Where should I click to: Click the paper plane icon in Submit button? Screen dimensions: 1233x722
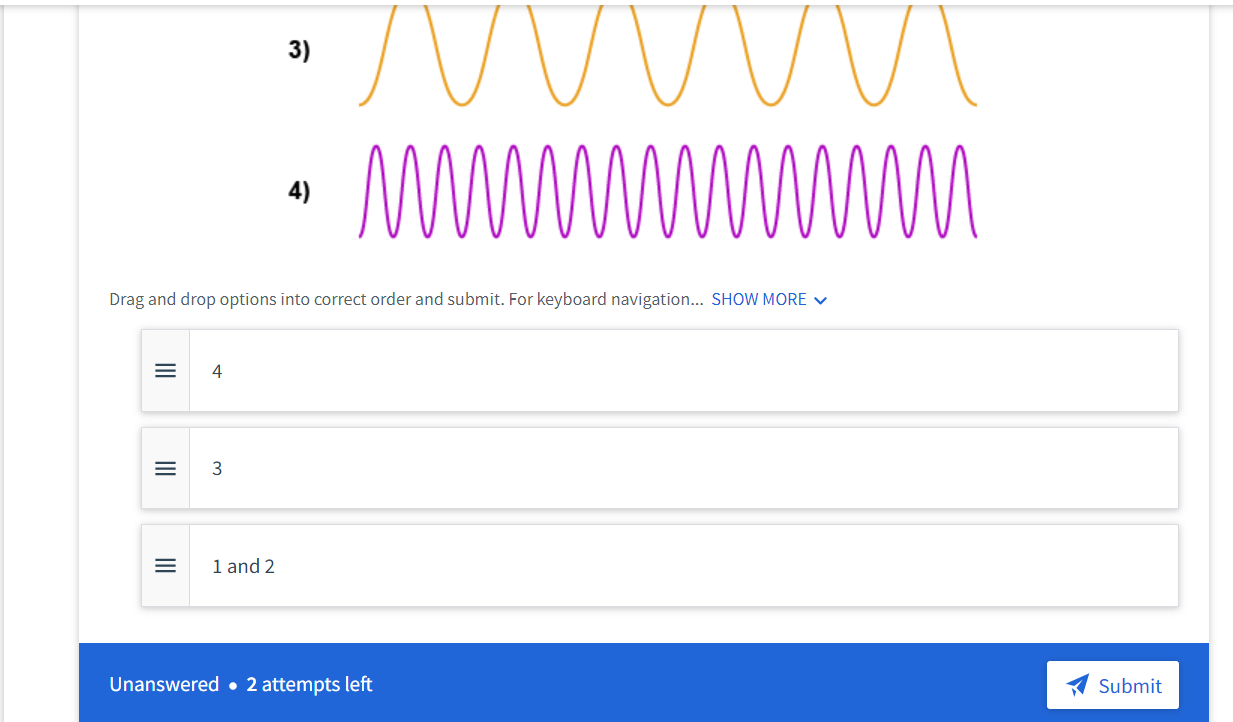point(1077,685)
